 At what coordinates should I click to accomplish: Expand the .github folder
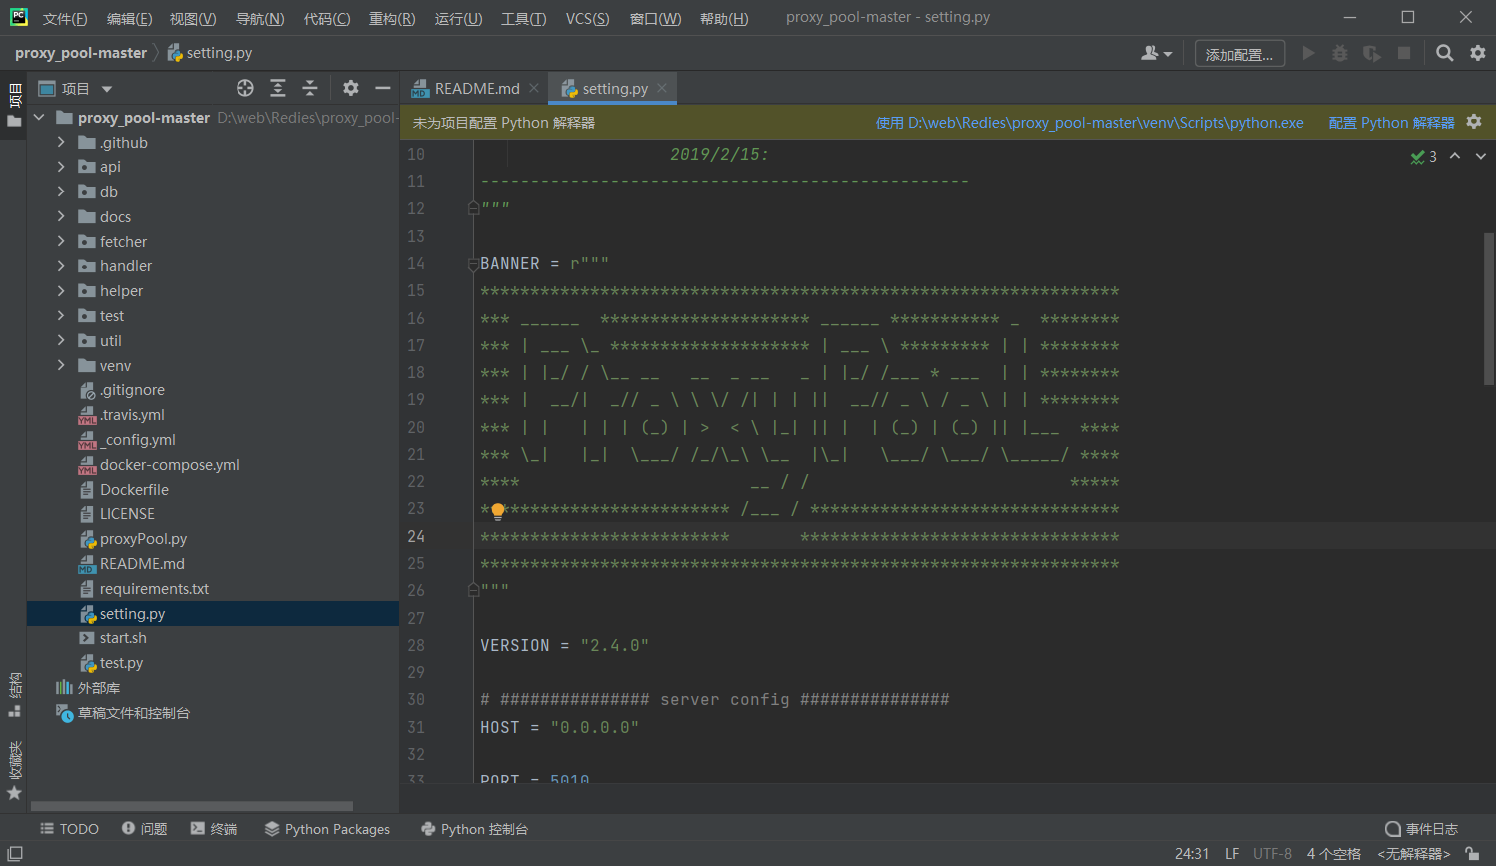click(x=61, y=142)
